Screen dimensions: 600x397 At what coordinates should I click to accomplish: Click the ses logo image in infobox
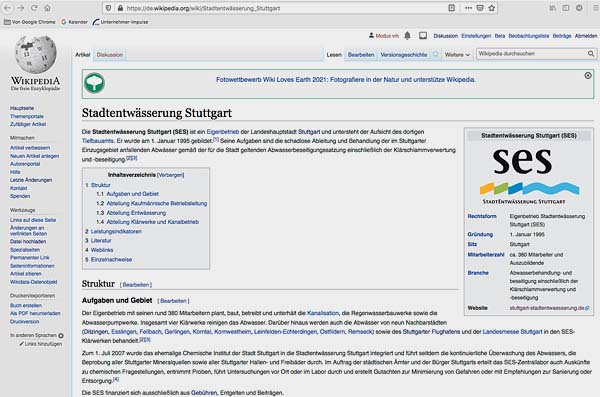[x=529, y=176]
